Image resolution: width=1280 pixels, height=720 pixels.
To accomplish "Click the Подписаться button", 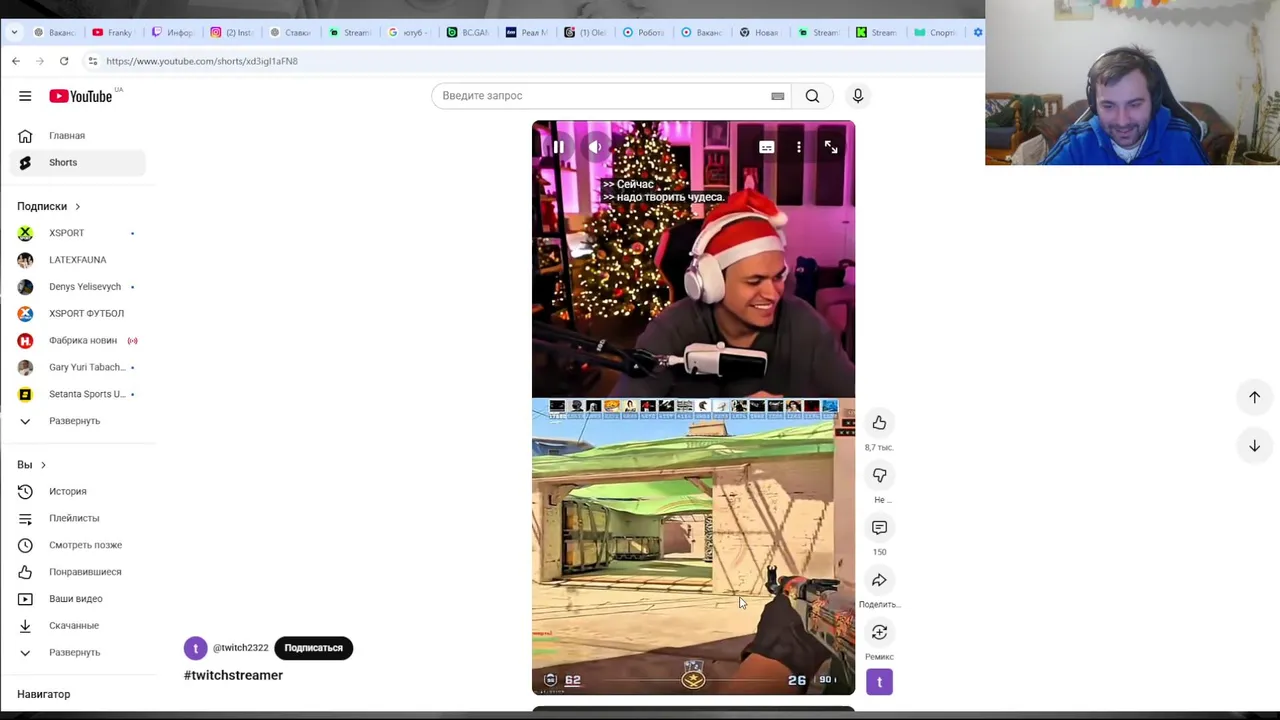I will pos(313,648).
